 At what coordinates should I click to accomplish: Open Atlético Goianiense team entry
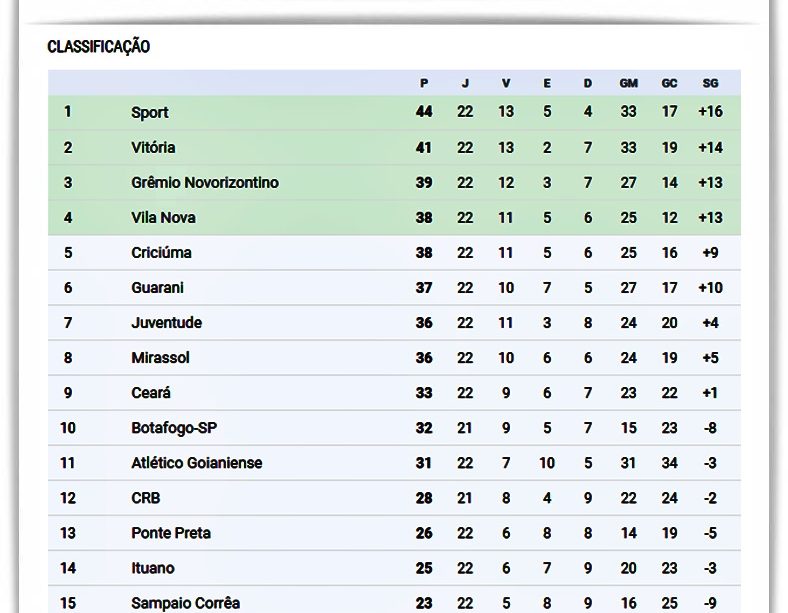tap(196, 463)
